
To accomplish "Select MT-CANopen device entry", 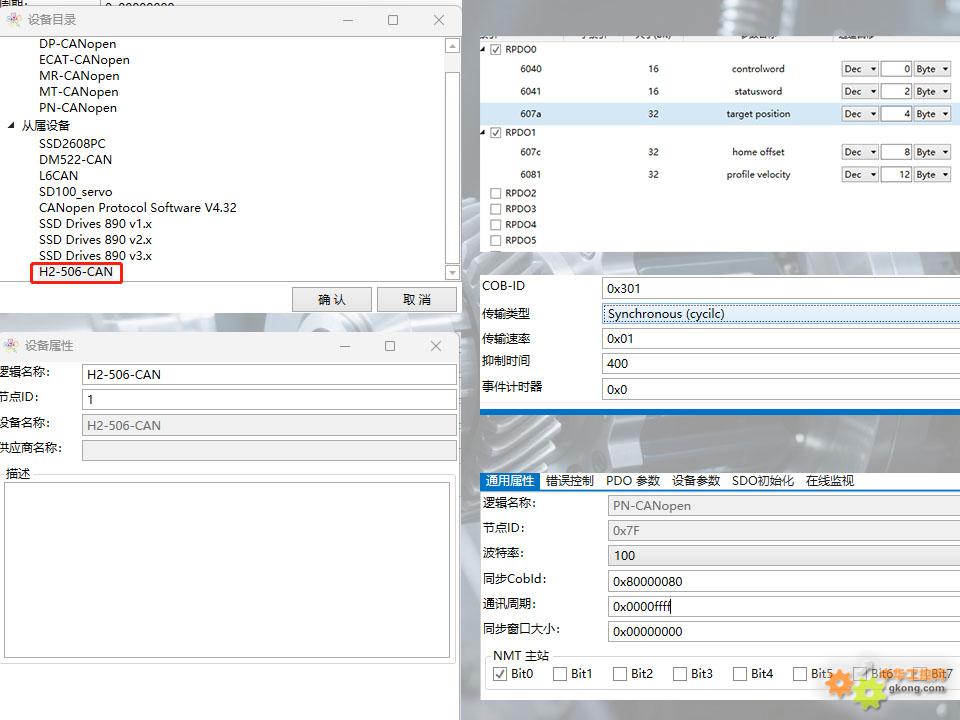I will tap(78, 92).
